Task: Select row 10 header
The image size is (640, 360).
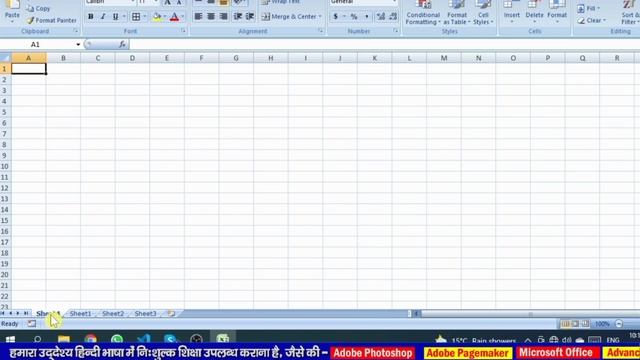Action: click(x=5, y=167)
